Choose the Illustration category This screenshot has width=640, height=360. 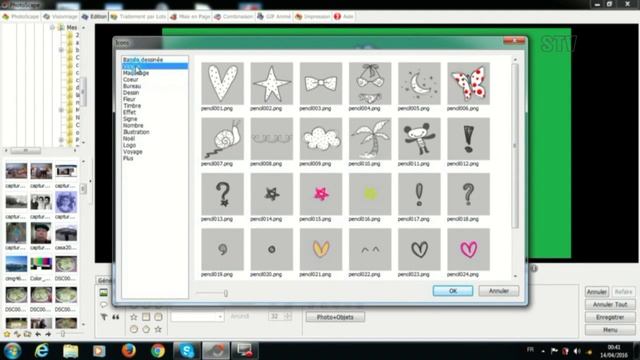point(136,132)
